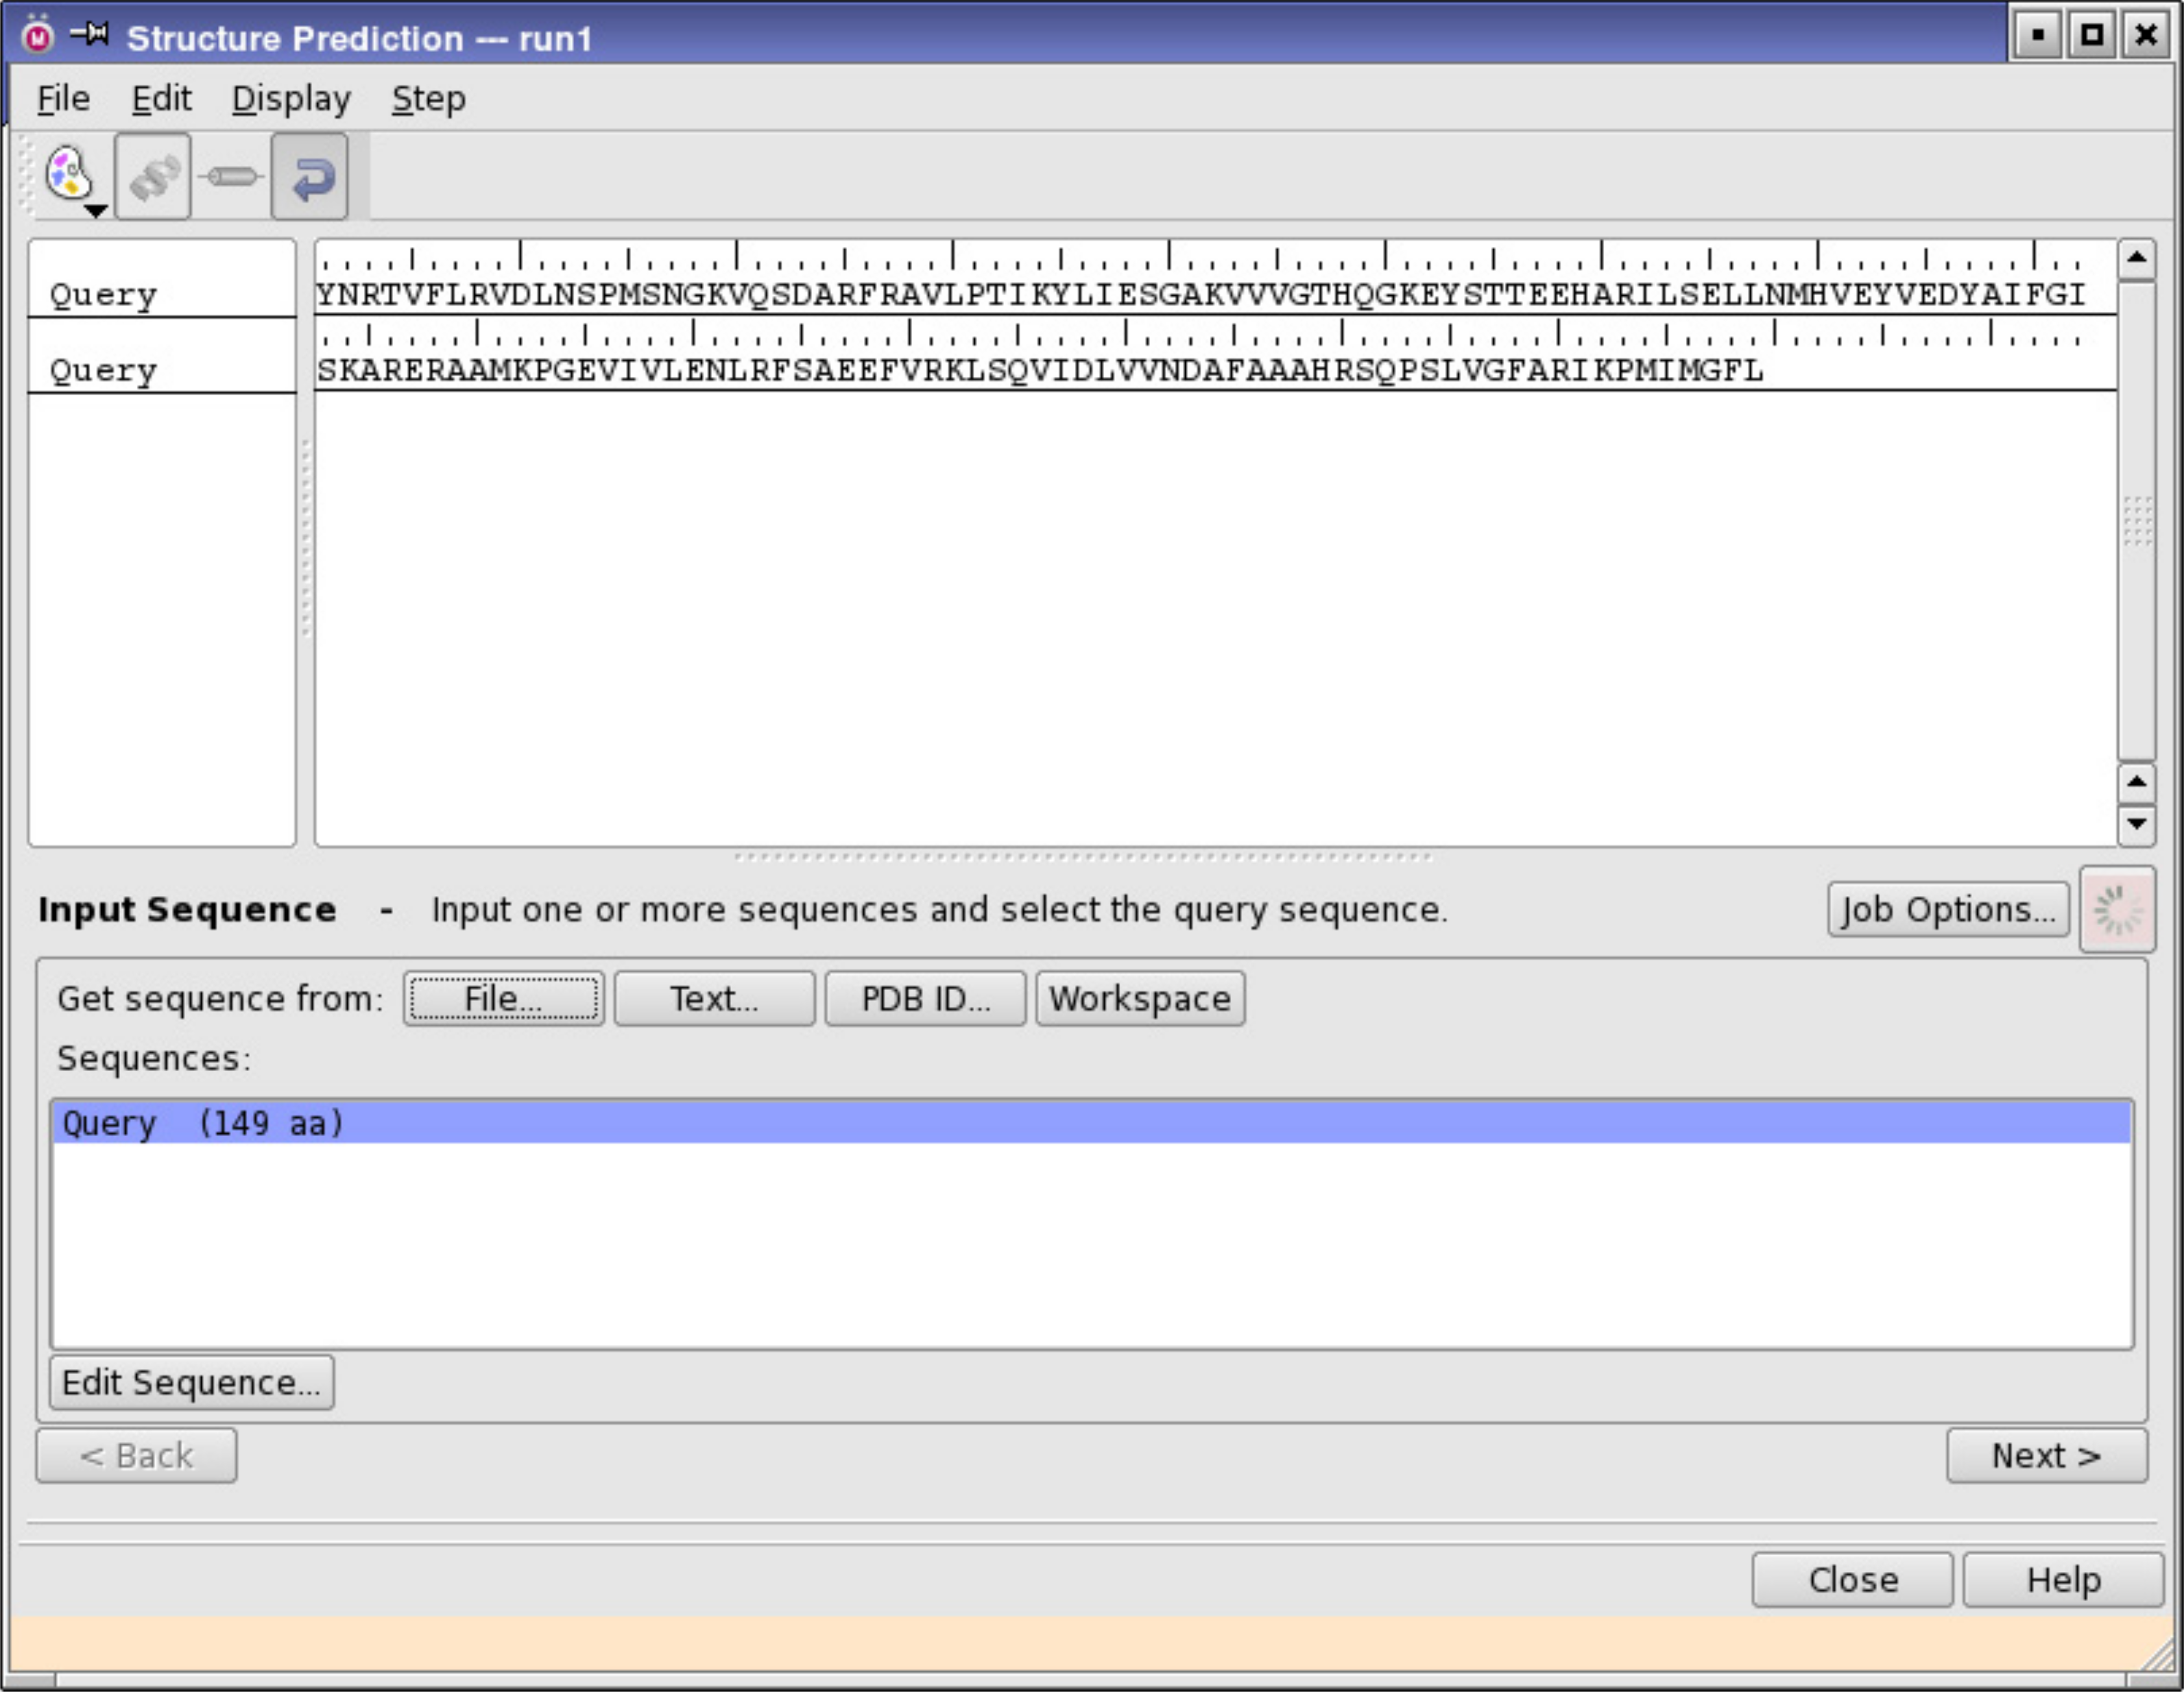Click the Help button
Image resolution: width=2184 pixels, height=1692 pixels.
coord(2063,1579)
